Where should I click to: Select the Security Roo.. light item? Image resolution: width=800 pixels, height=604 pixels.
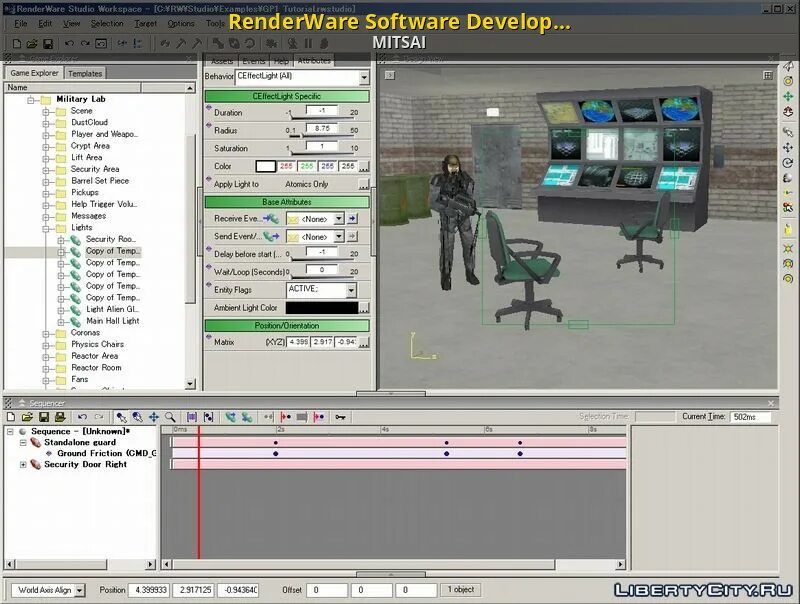[x=110, y=239]
